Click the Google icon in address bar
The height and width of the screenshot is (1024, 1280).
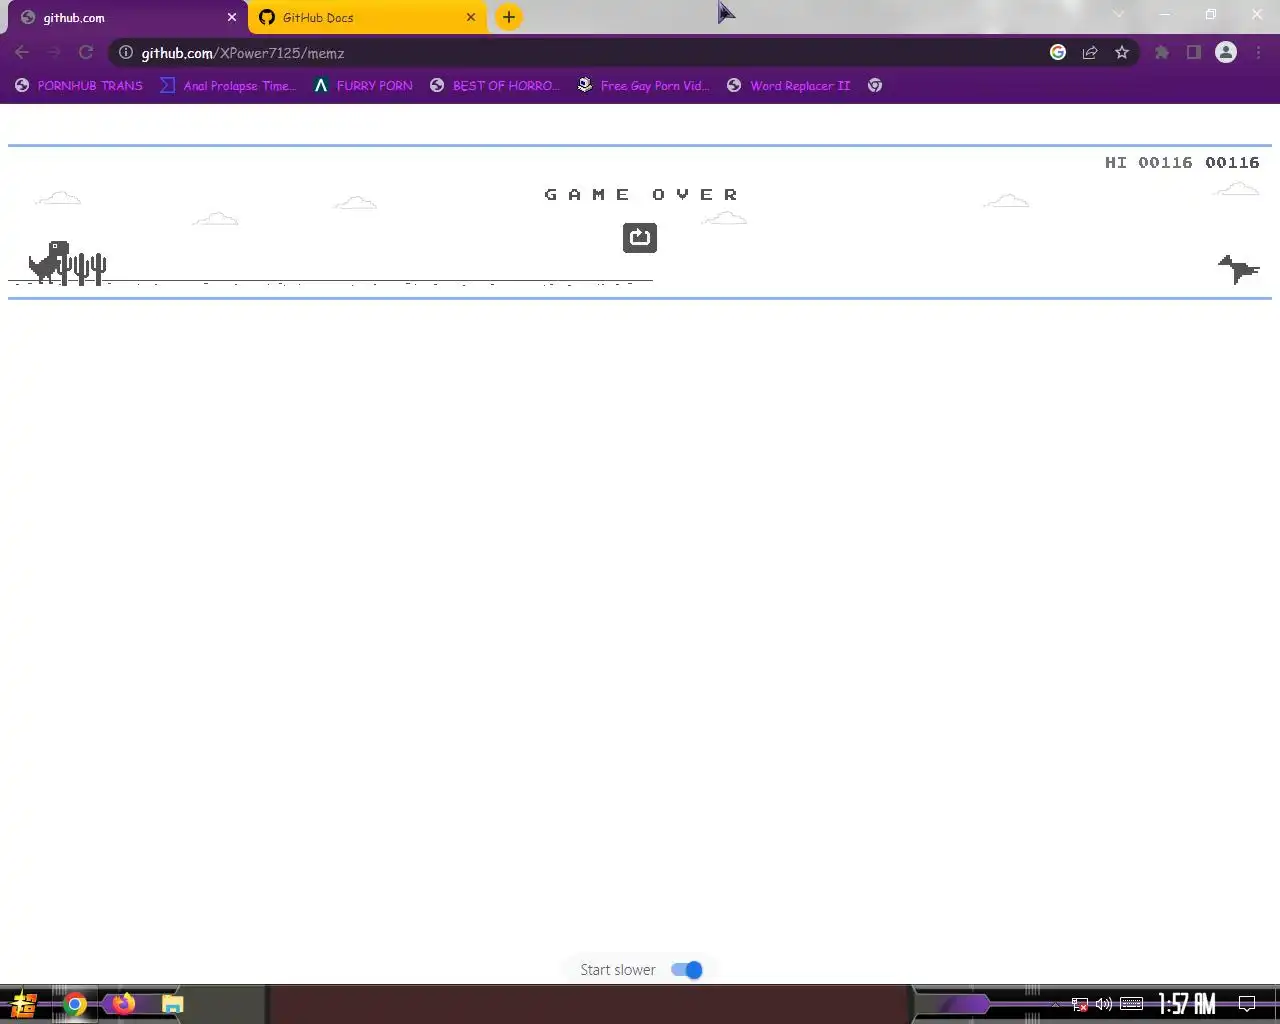pyautogui.click(x=1058, y=52)
